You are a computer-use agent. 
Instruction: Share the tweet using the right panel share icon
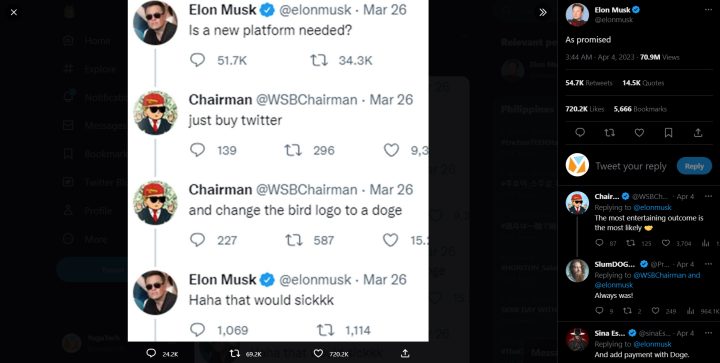[698, 133]
